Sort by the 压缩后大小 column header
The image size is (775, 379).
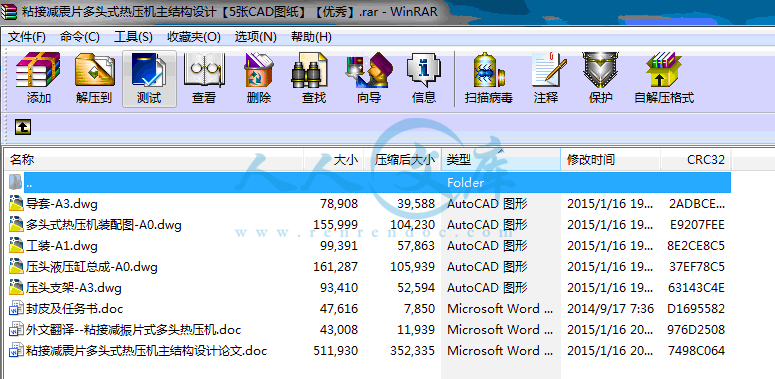click(402, 160)
